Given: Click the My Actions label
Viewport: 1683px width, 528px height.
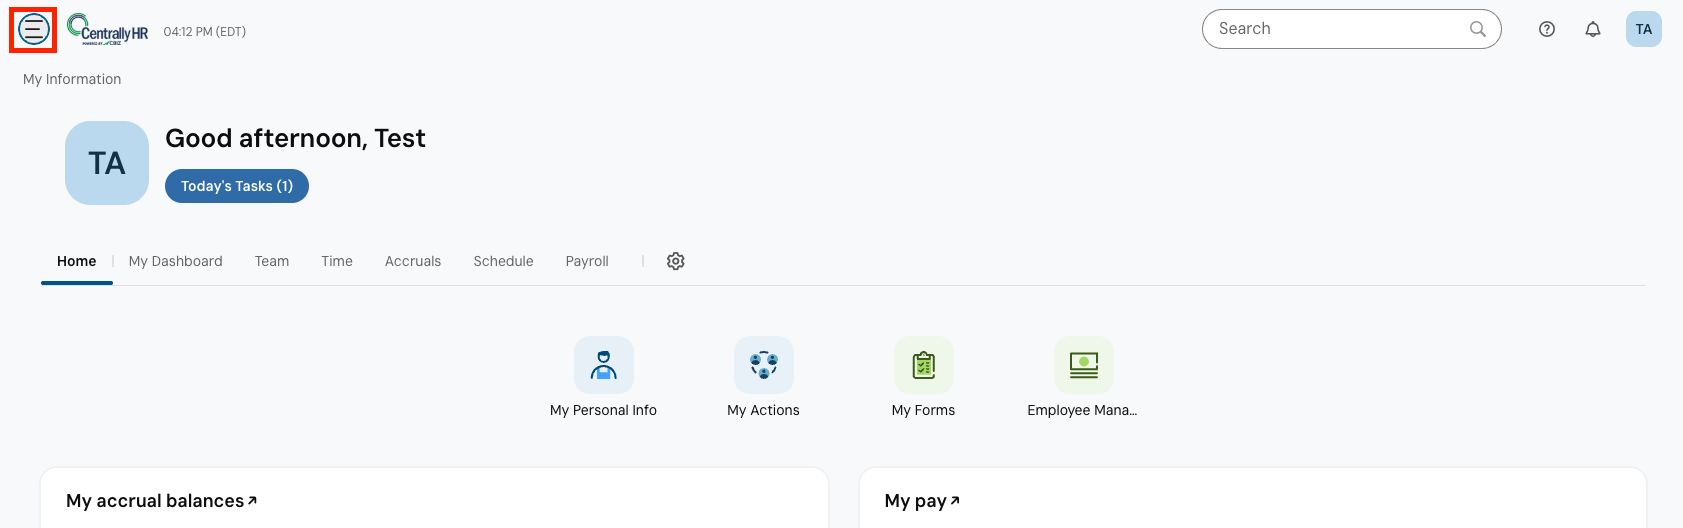Looking at the screenshot, I should click(x=764, y=410).
